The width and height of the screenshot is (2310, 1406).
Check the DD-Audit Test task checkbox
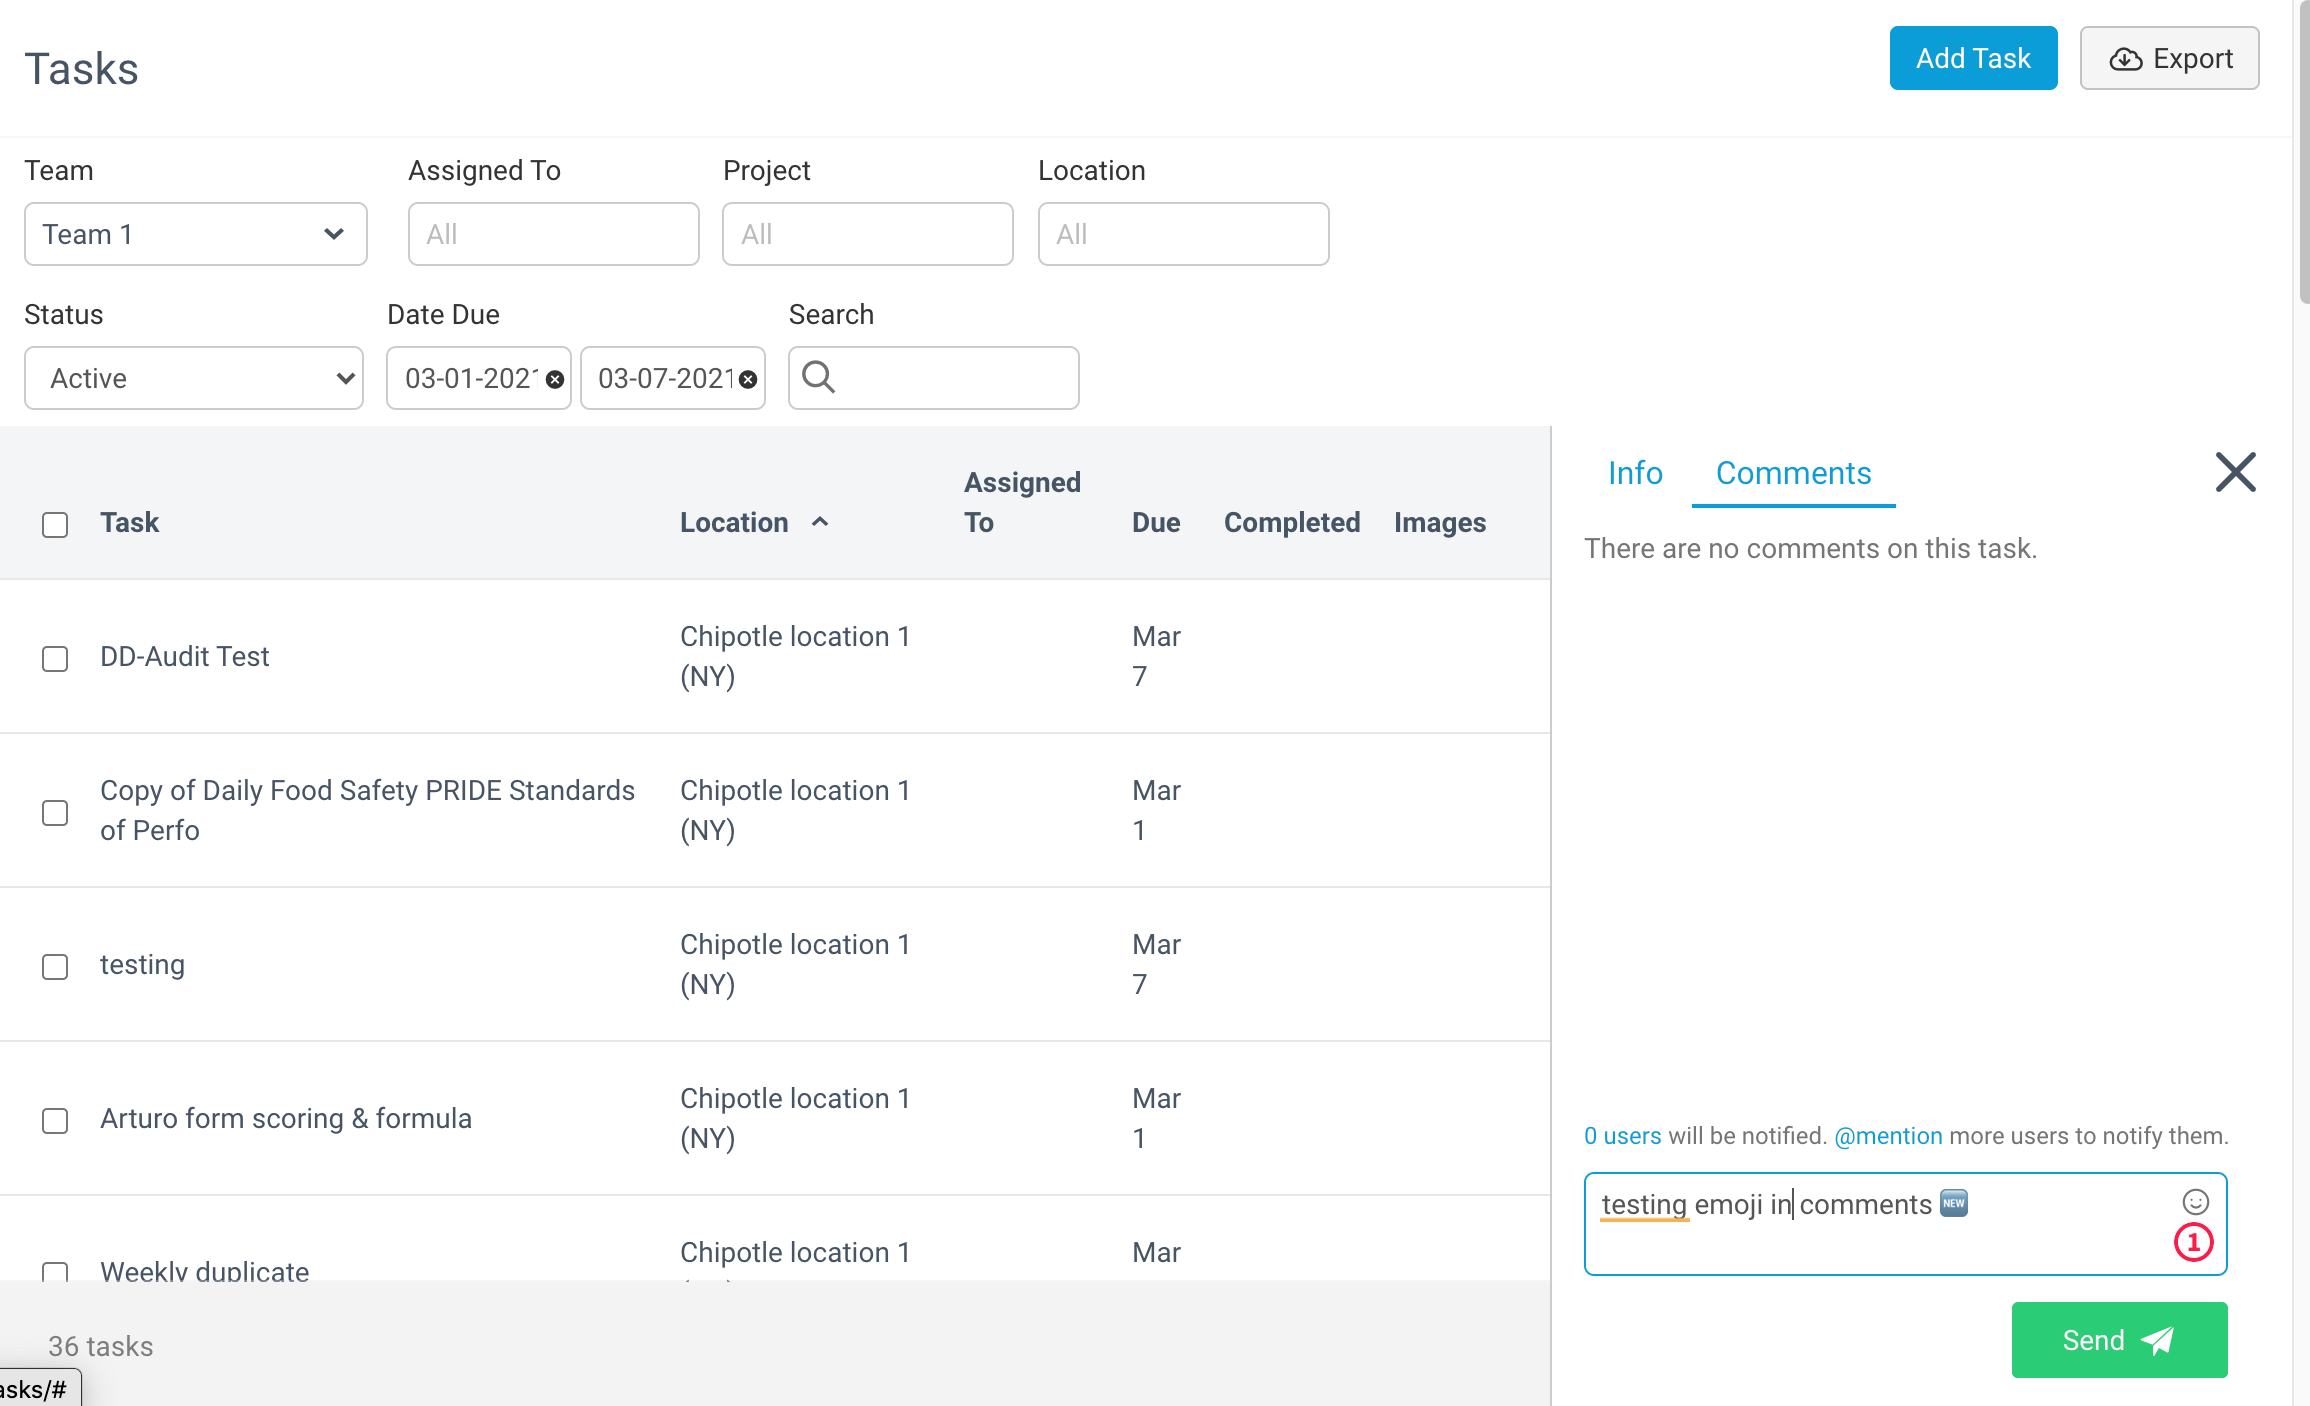(x=55, y=658)
